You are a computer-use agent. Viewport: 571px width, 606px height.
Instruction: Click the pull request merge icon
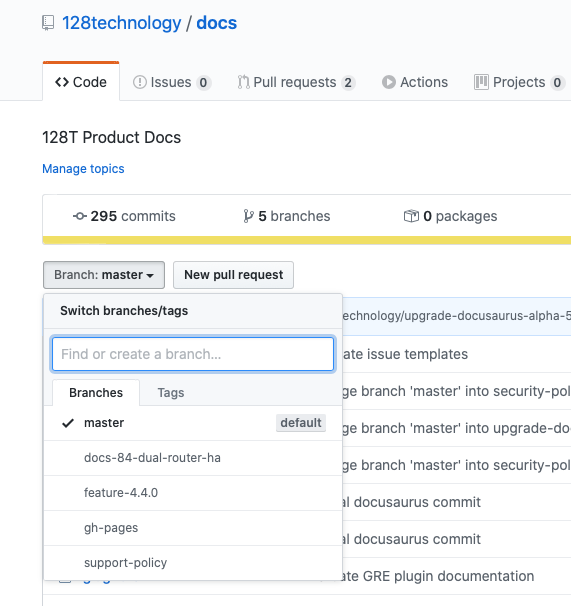coord(243,82)
